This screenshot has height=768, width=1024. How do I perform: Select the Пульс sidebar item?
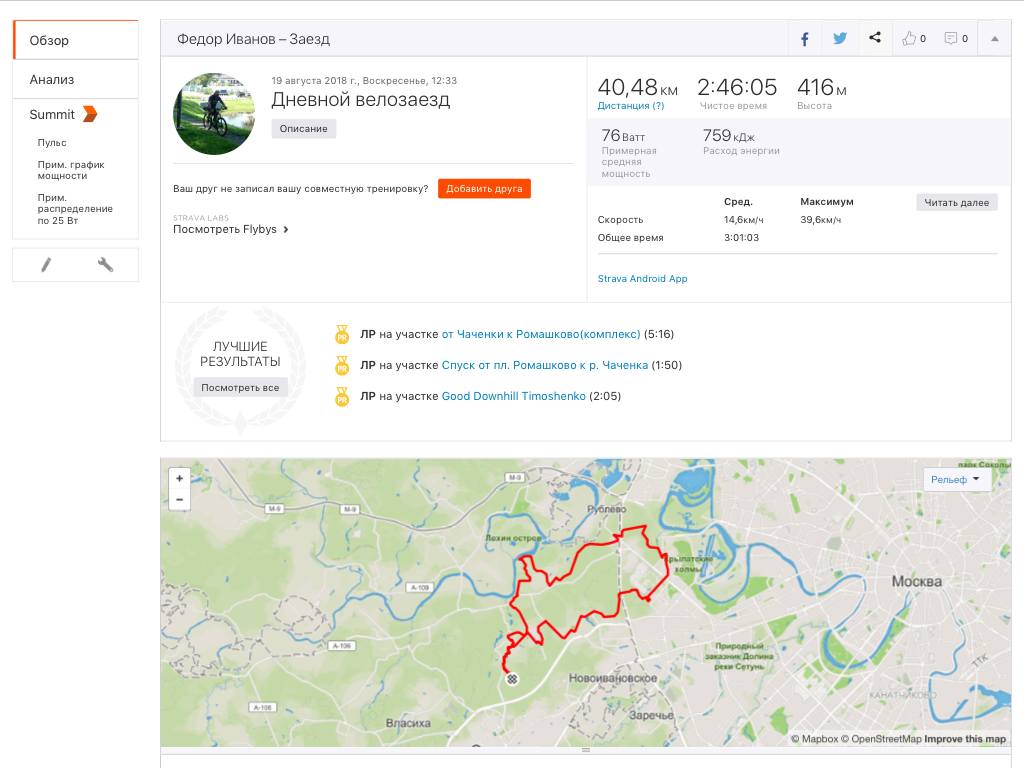click(52, 143)
